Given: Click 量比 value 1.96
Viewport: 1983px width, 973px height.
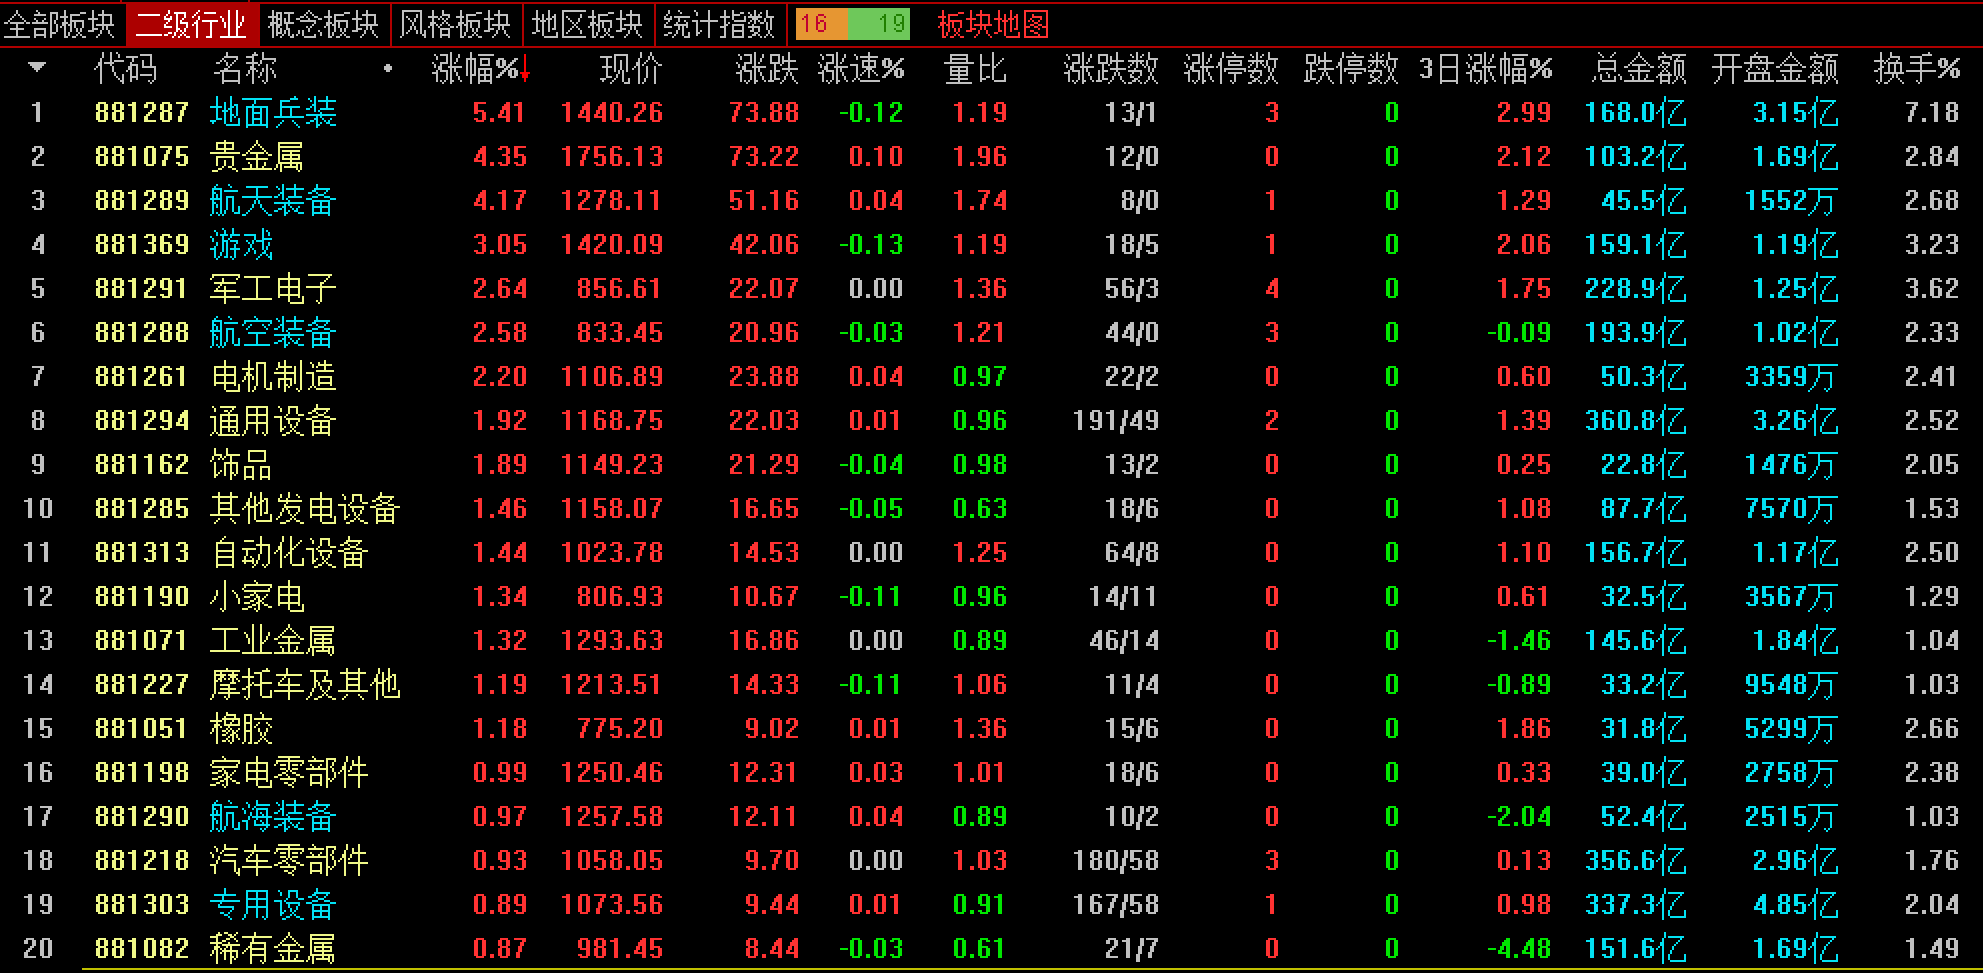Looking at the screenshot, I should coord(980,156).
